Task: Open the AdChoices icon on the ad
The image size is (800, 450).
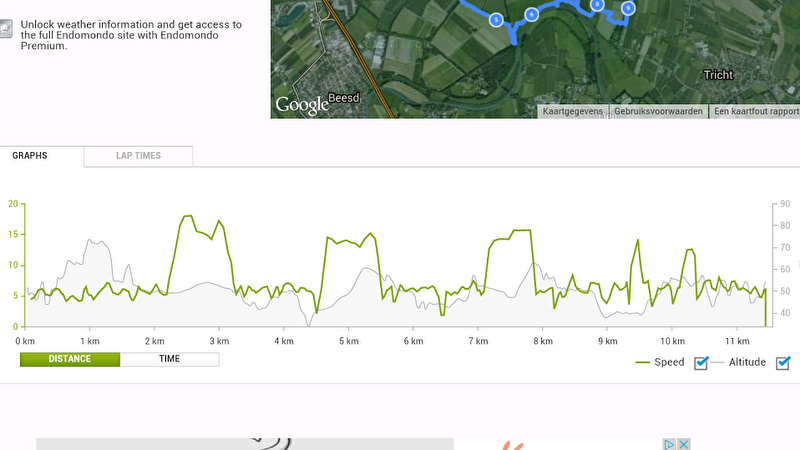Action: click(669, 444)
